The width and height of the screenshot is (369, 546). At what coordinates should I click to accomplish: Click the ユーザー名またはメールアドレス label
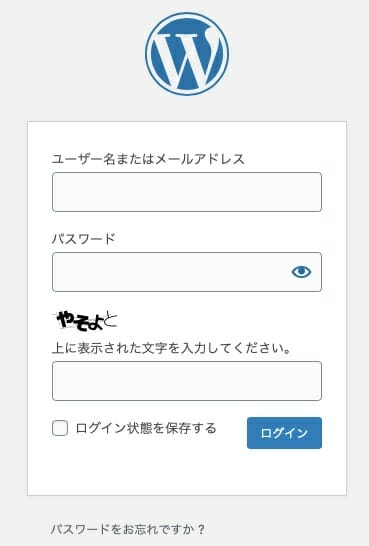click(148, 159)
